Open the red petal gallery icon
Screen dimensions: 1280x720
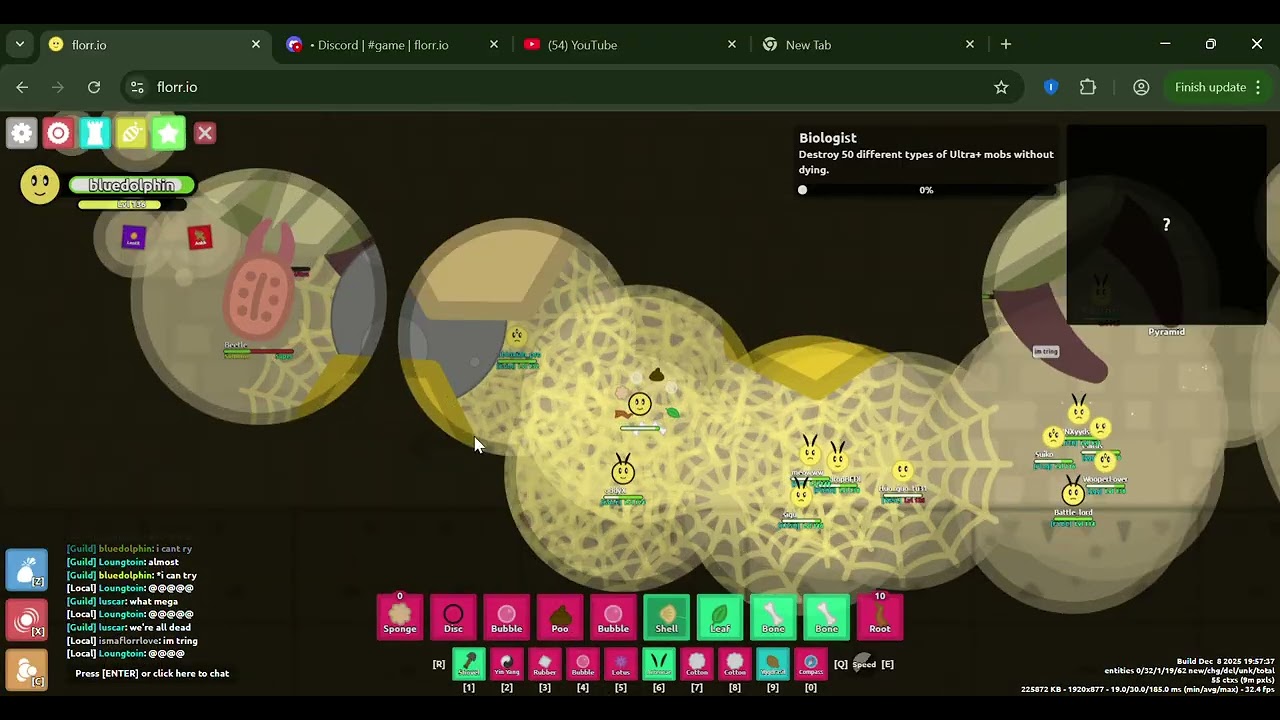[x=58, y=133]
